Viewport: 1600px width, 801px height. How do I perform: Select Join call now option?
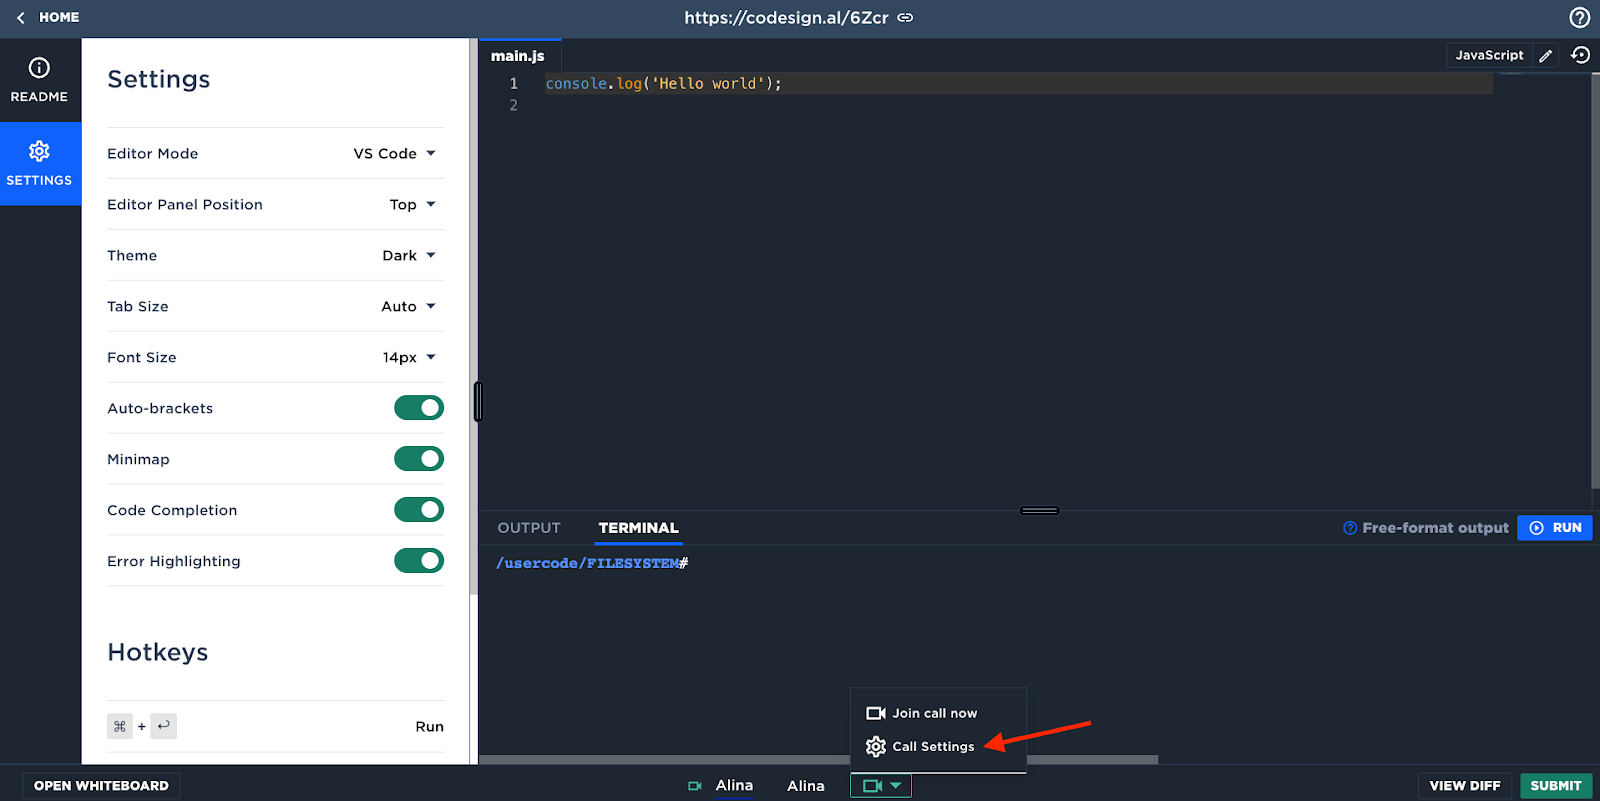pos(922,713)
